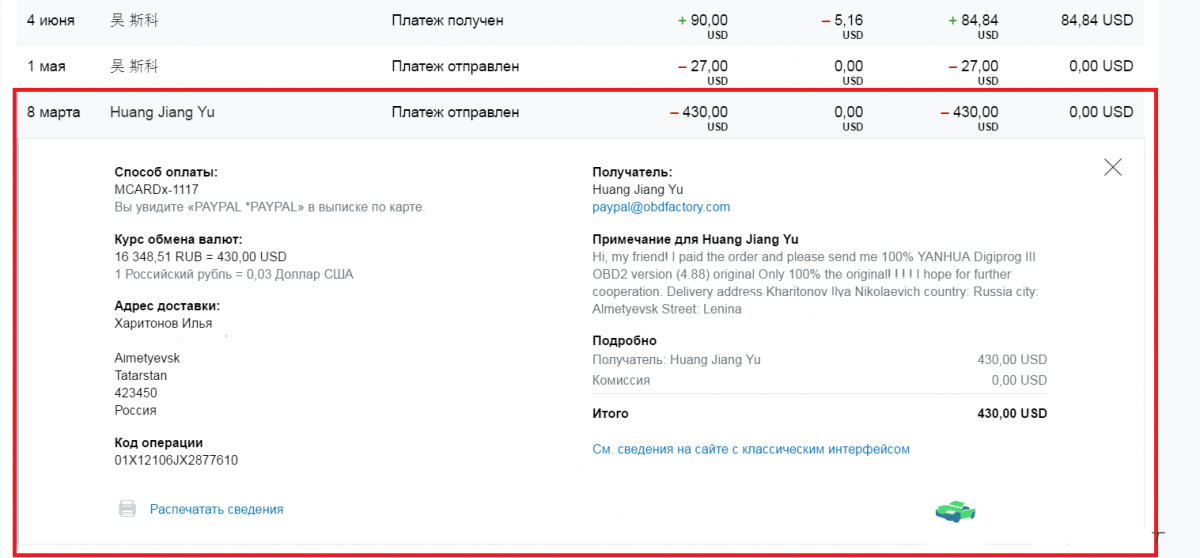Click the MCARDx-1117 payment method
This screenshot has width=1200, height=558.
tap(156, 189)
